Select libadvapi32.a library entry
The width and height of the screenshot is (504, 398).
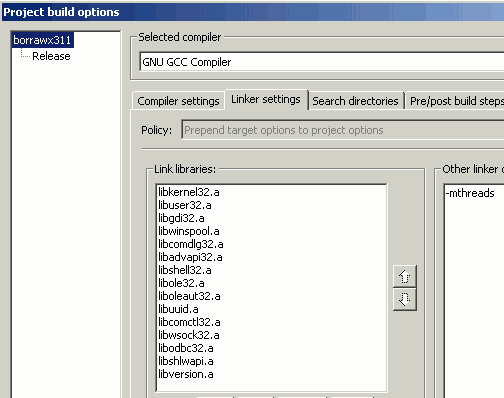coord(190,257)
